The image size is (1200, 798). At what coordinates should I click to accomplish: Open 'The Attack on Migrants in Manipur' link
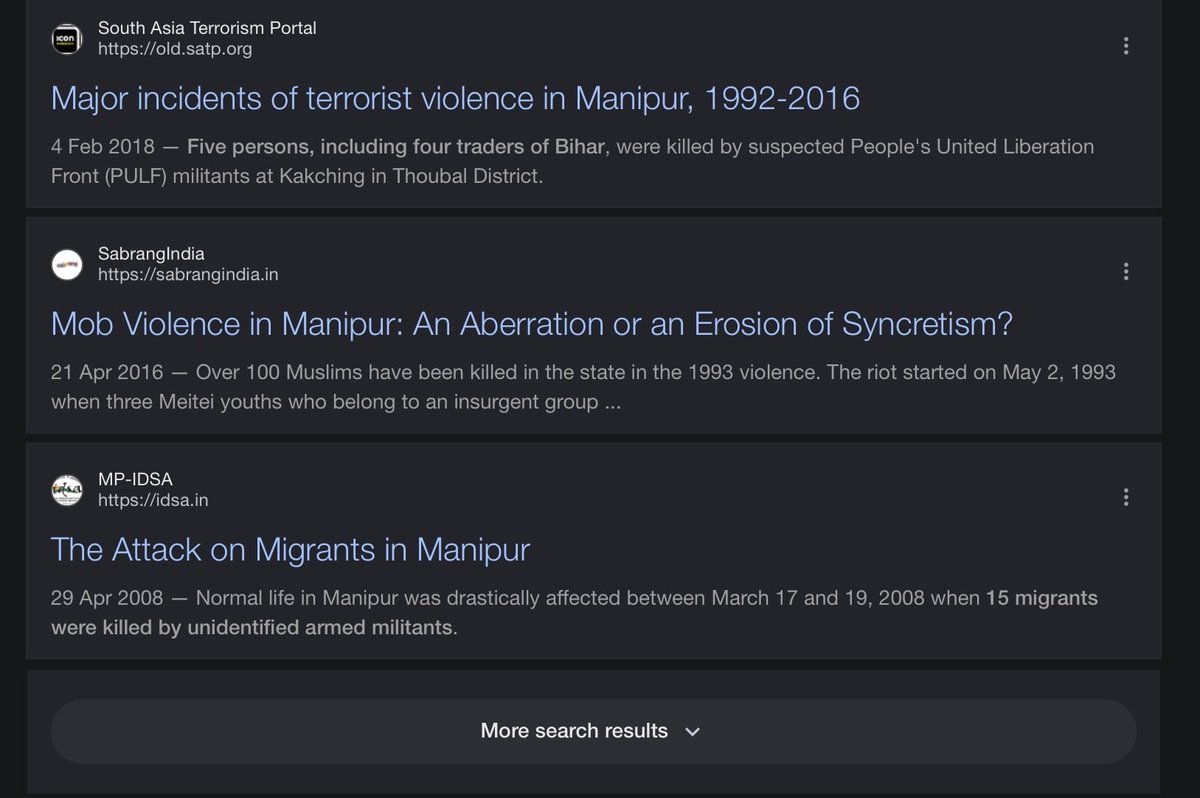290,549
